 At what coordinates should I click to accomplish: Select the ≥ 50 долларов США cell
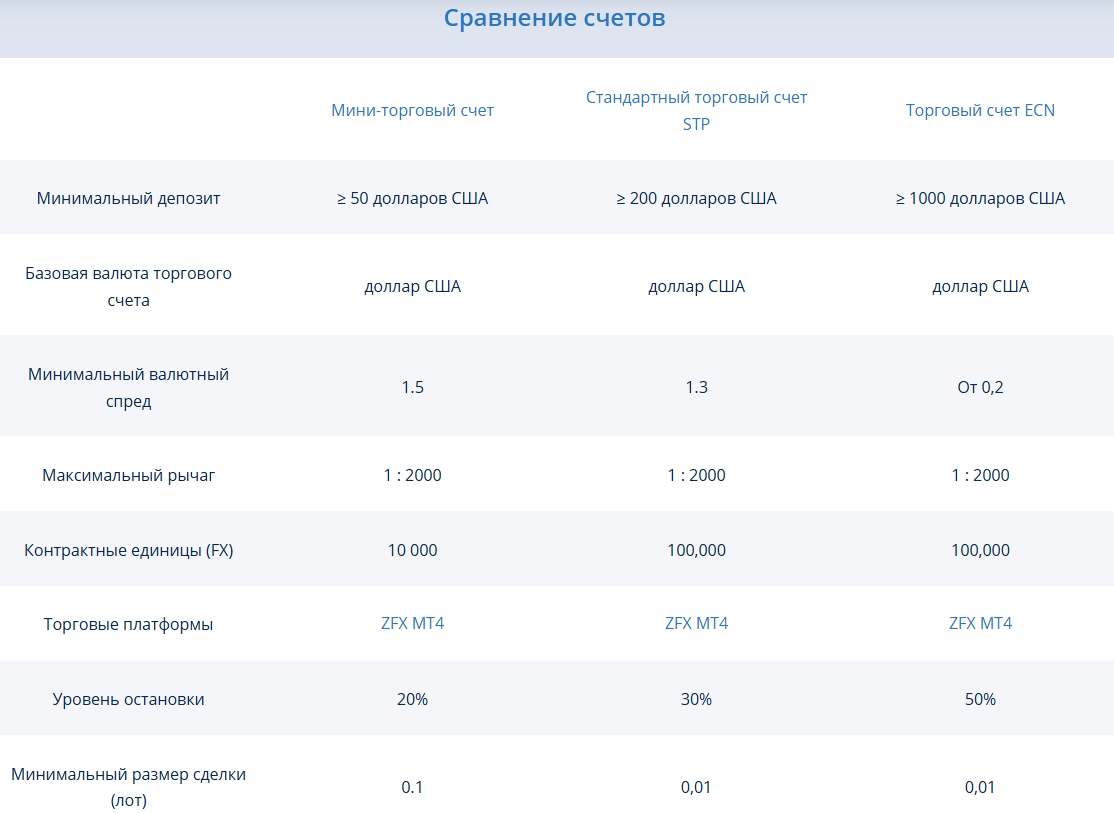click(x=412, y=198)
